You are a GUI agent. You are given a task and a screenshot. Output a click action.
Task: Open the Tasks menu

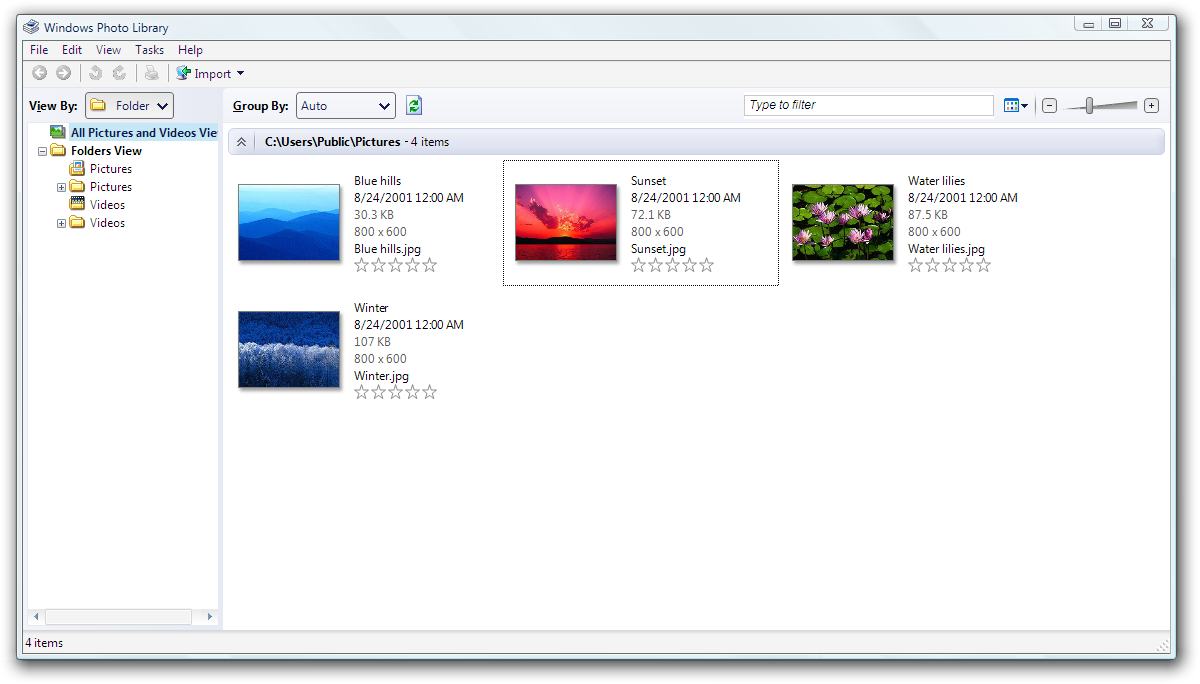pyautogui.click(x=149, y=50)
